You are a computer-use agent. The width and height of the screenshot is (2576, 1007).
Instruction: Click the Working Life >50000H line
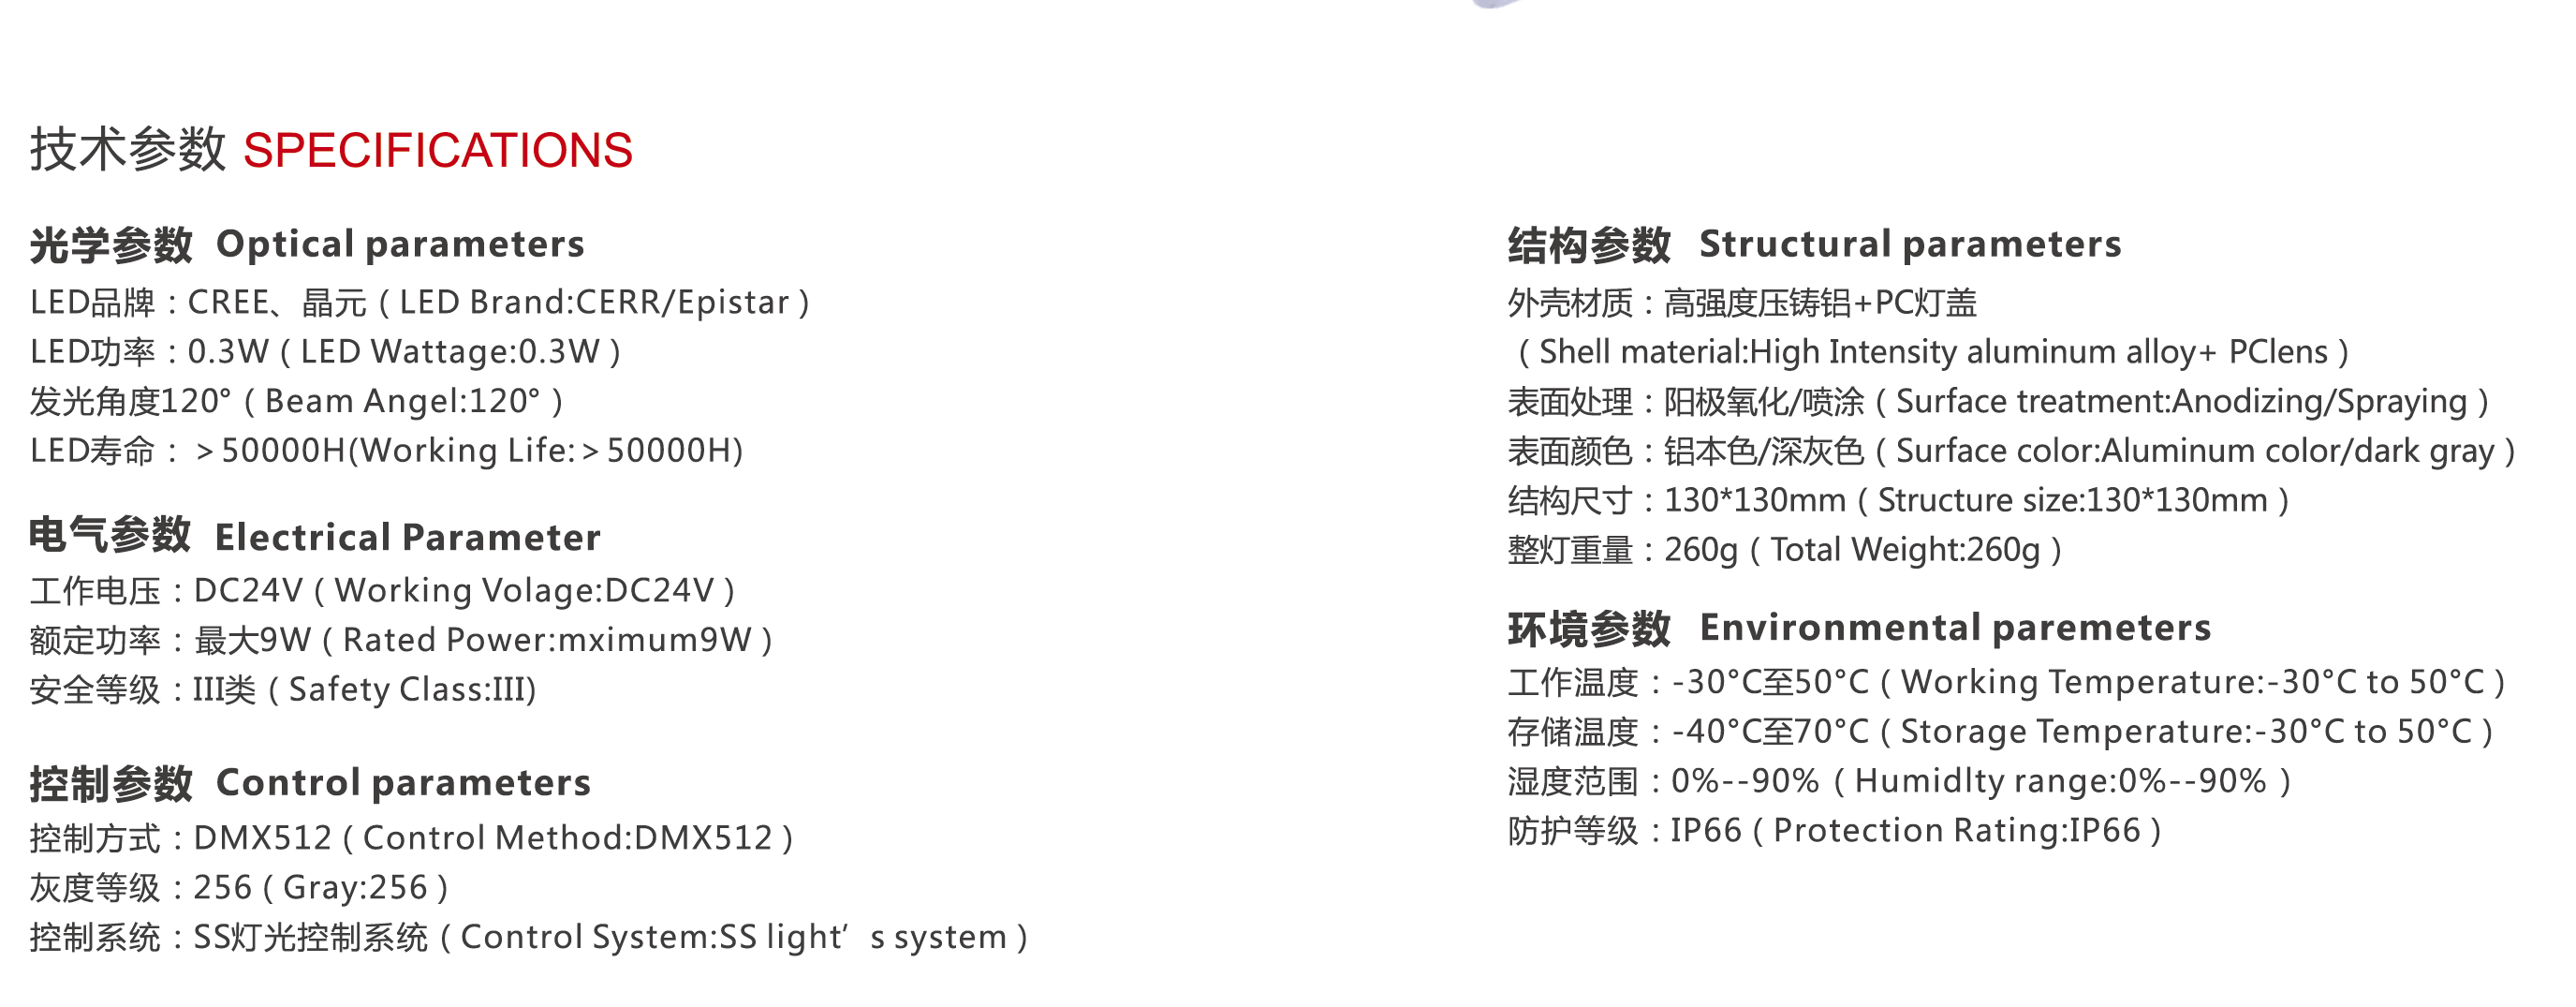(386, 450)
